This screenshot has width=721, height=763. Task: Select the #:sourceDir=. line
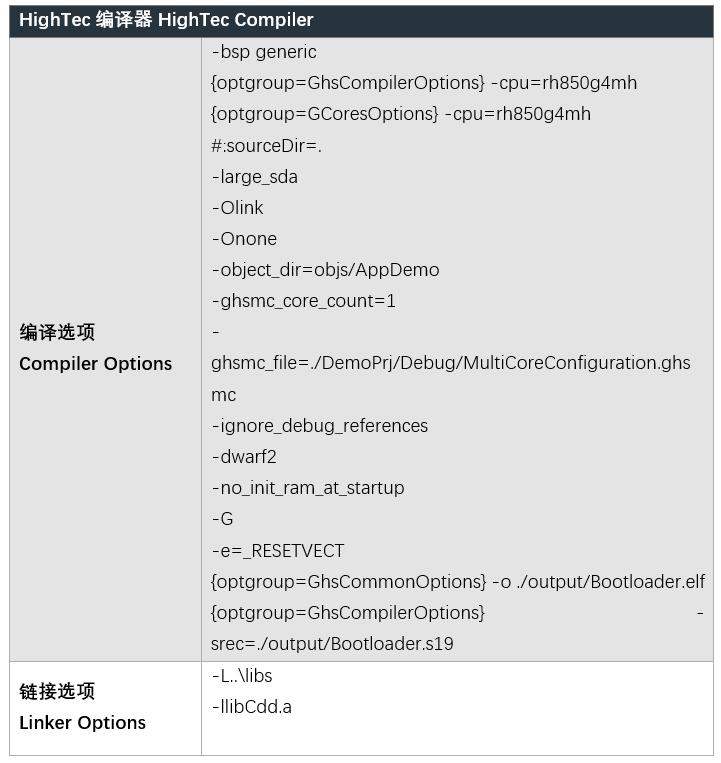pyautogui.click(x=266, y=146)
